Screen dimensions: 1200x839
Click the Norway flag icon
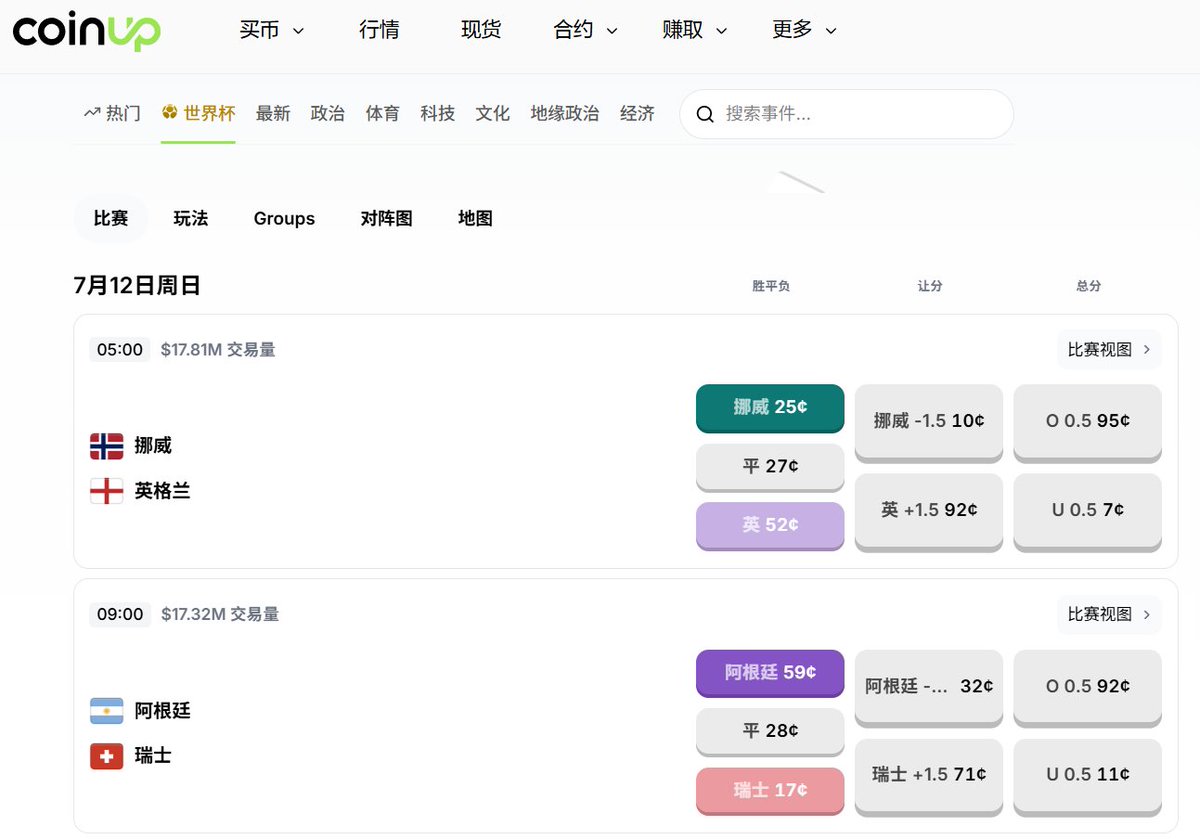pos(107,446)
